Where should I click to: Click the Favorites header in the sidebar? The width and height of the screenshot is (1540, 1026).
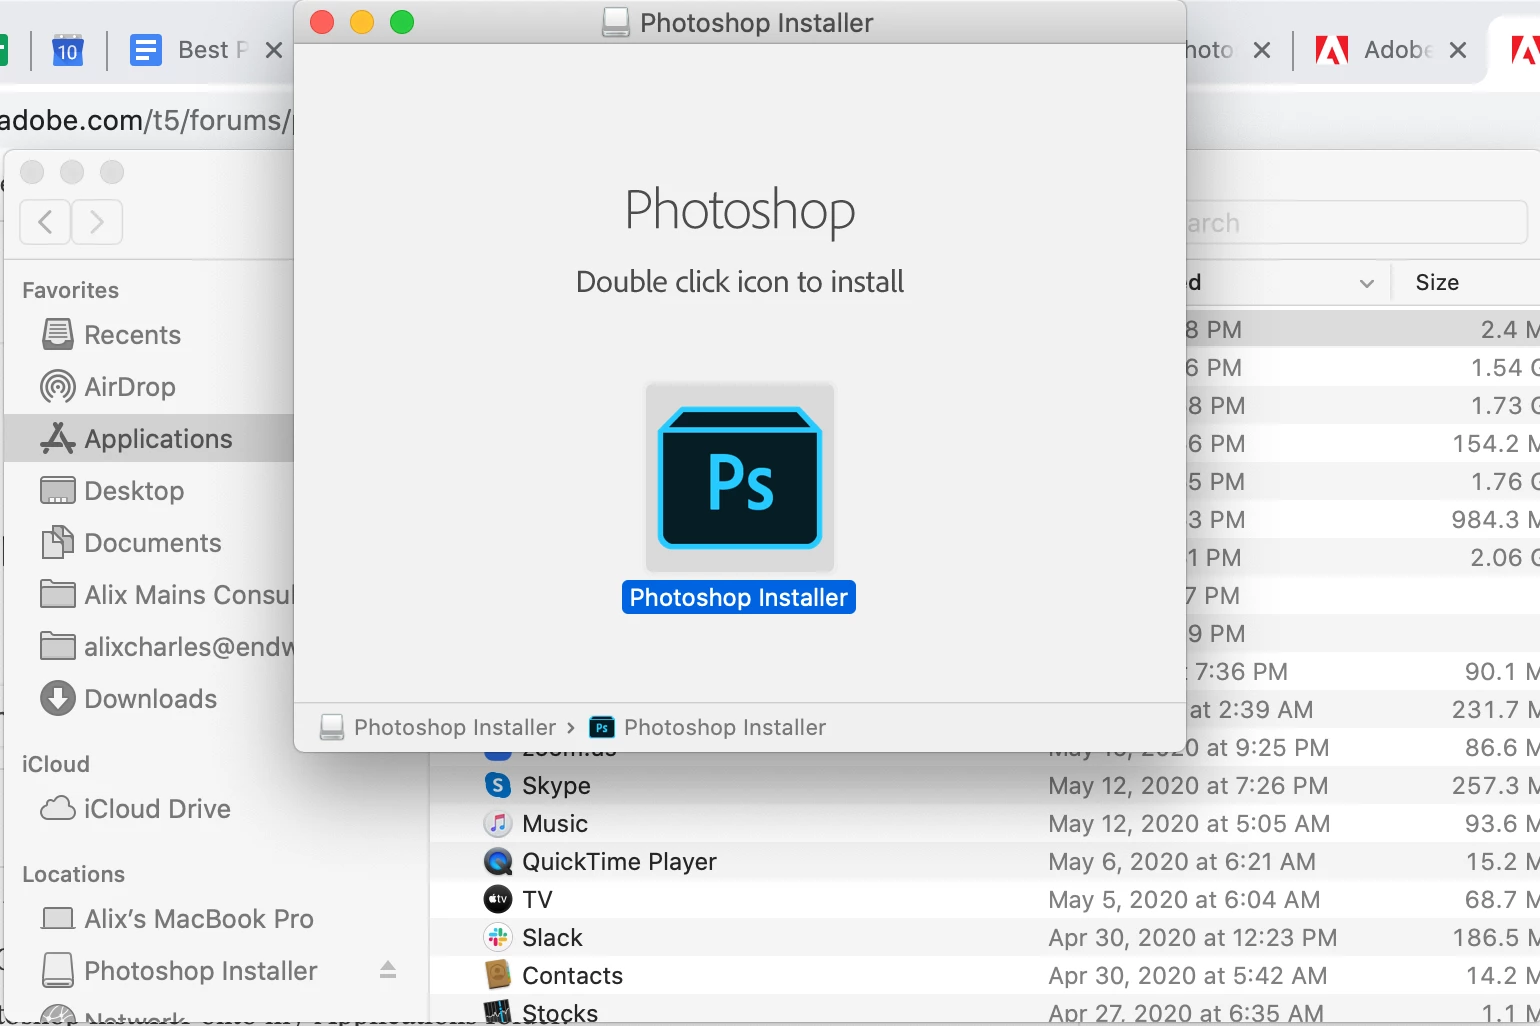tap(70, 290)
